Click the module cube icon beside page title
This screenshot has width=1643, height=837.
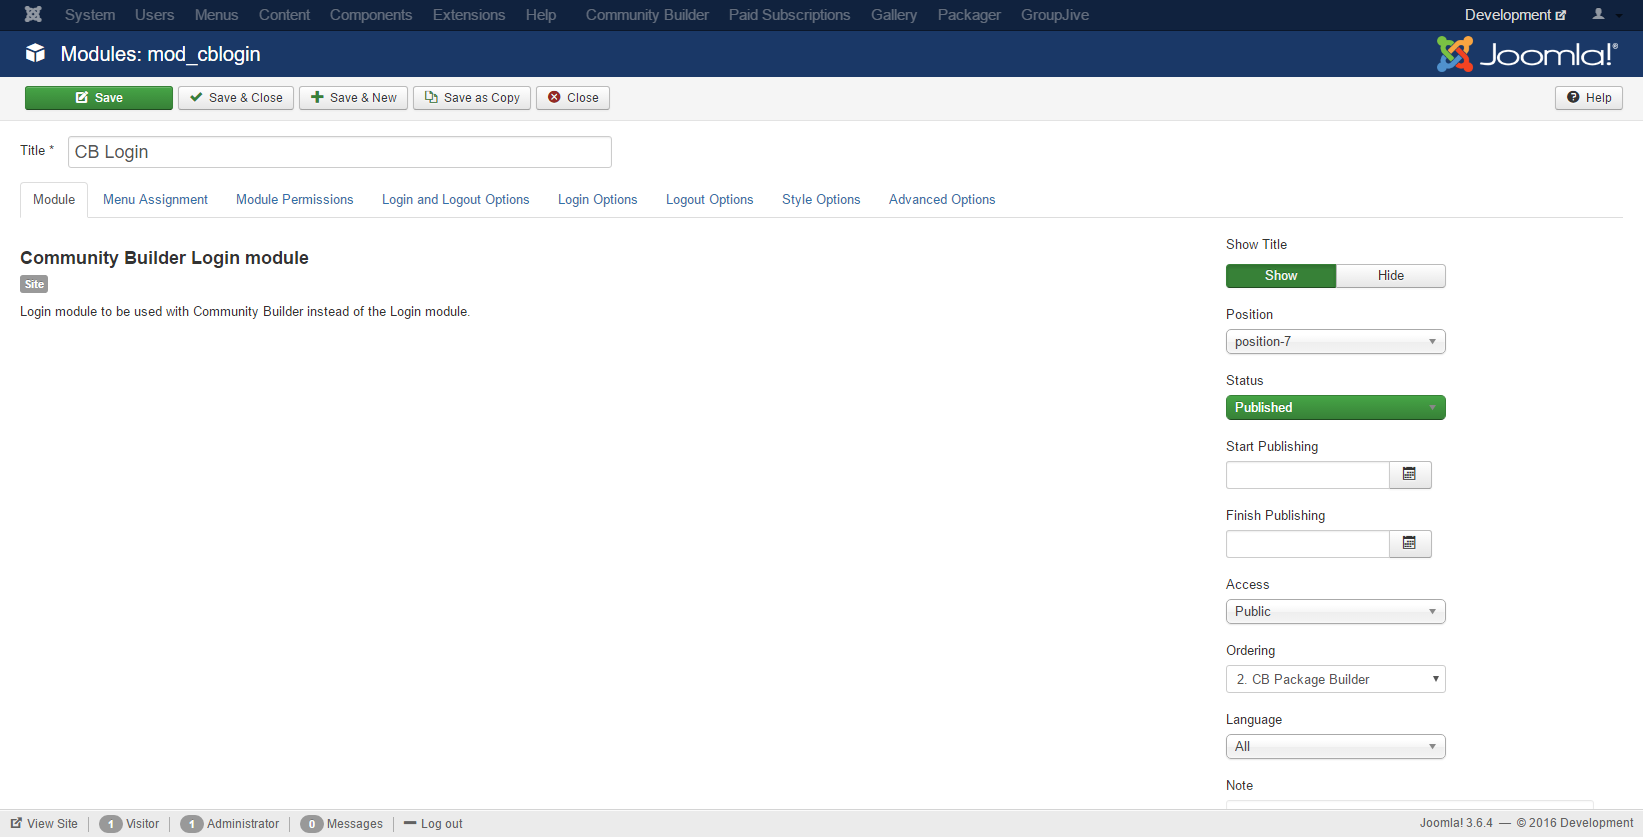(x=35, y=53)
